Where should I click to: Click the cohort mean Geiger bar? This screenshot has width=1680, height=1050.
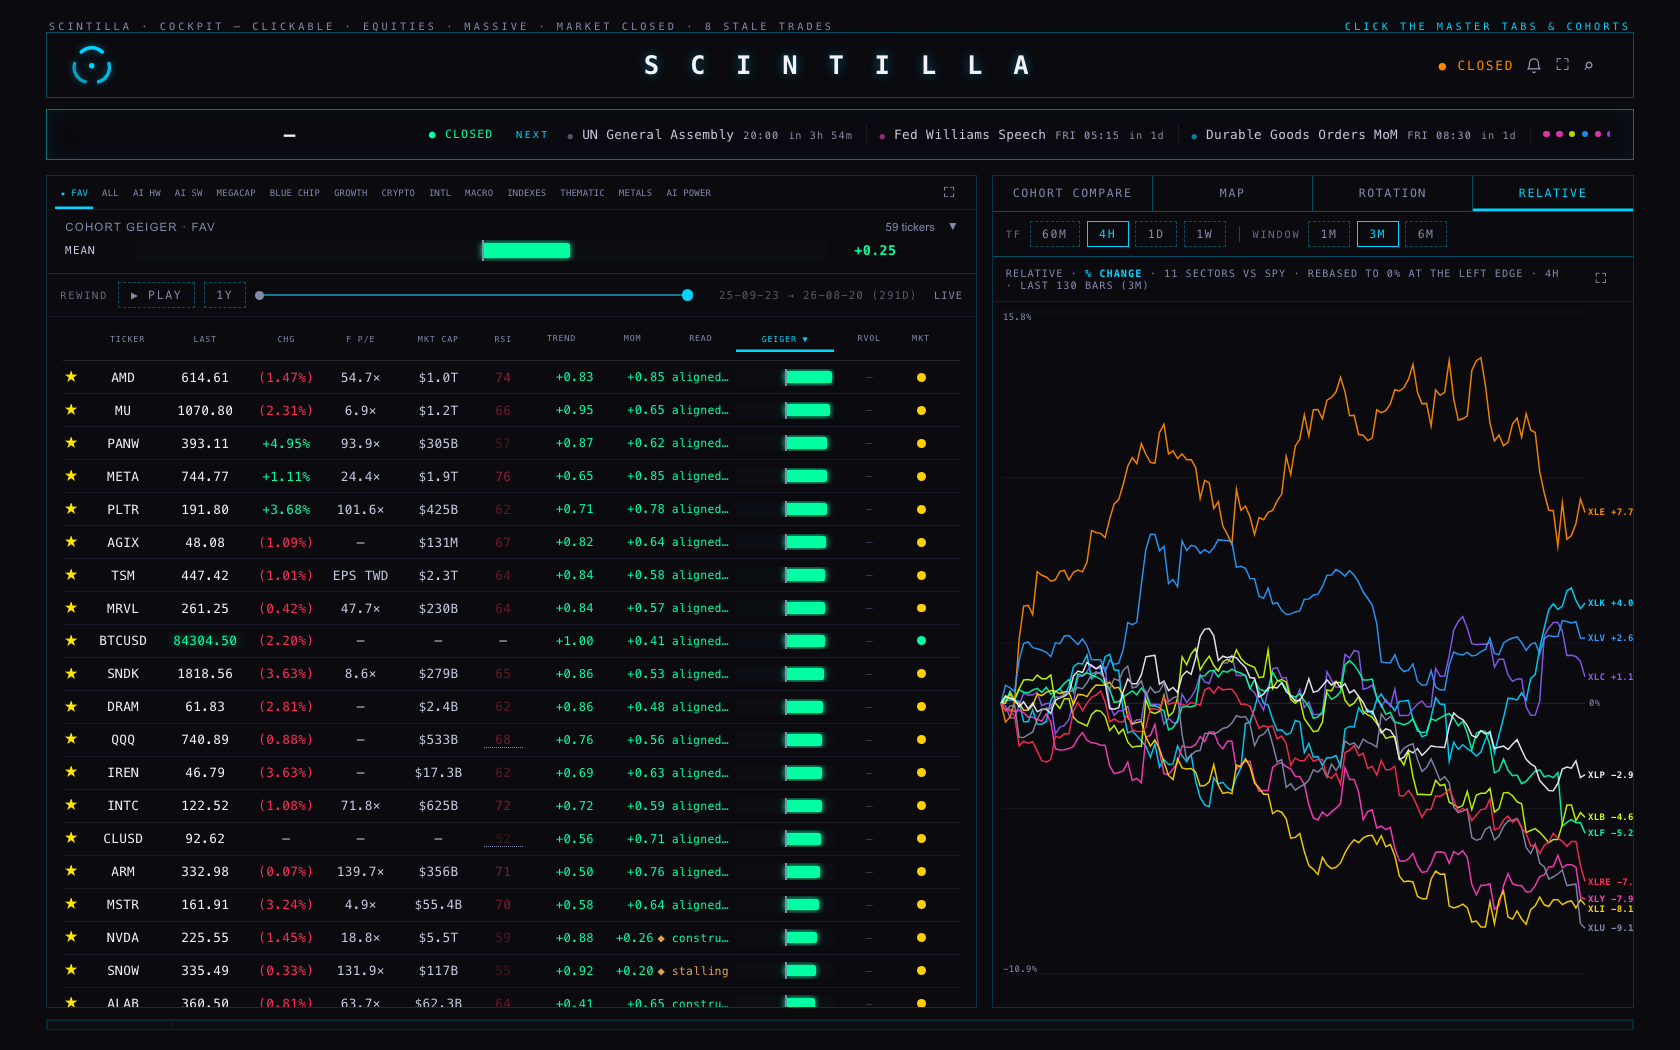pos(526,250)
